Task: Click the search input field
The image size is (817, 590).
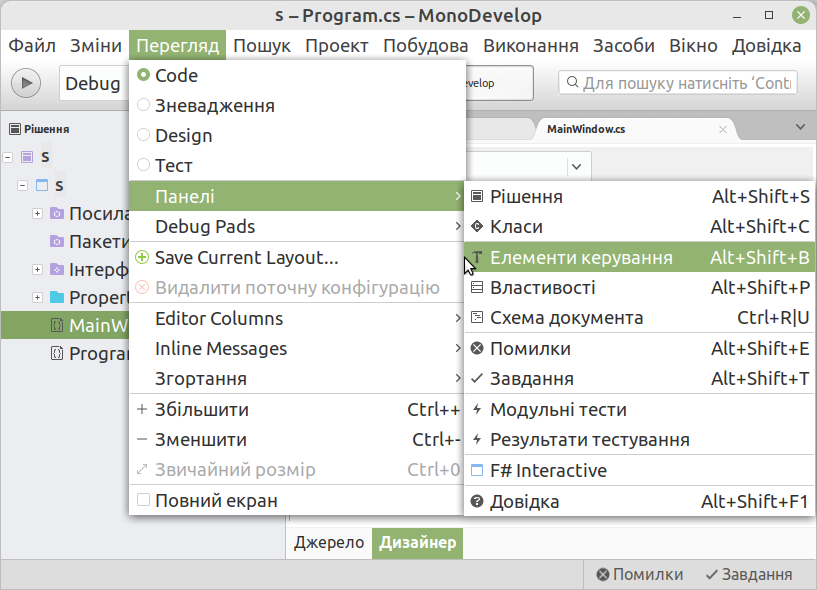Action: 678,82
